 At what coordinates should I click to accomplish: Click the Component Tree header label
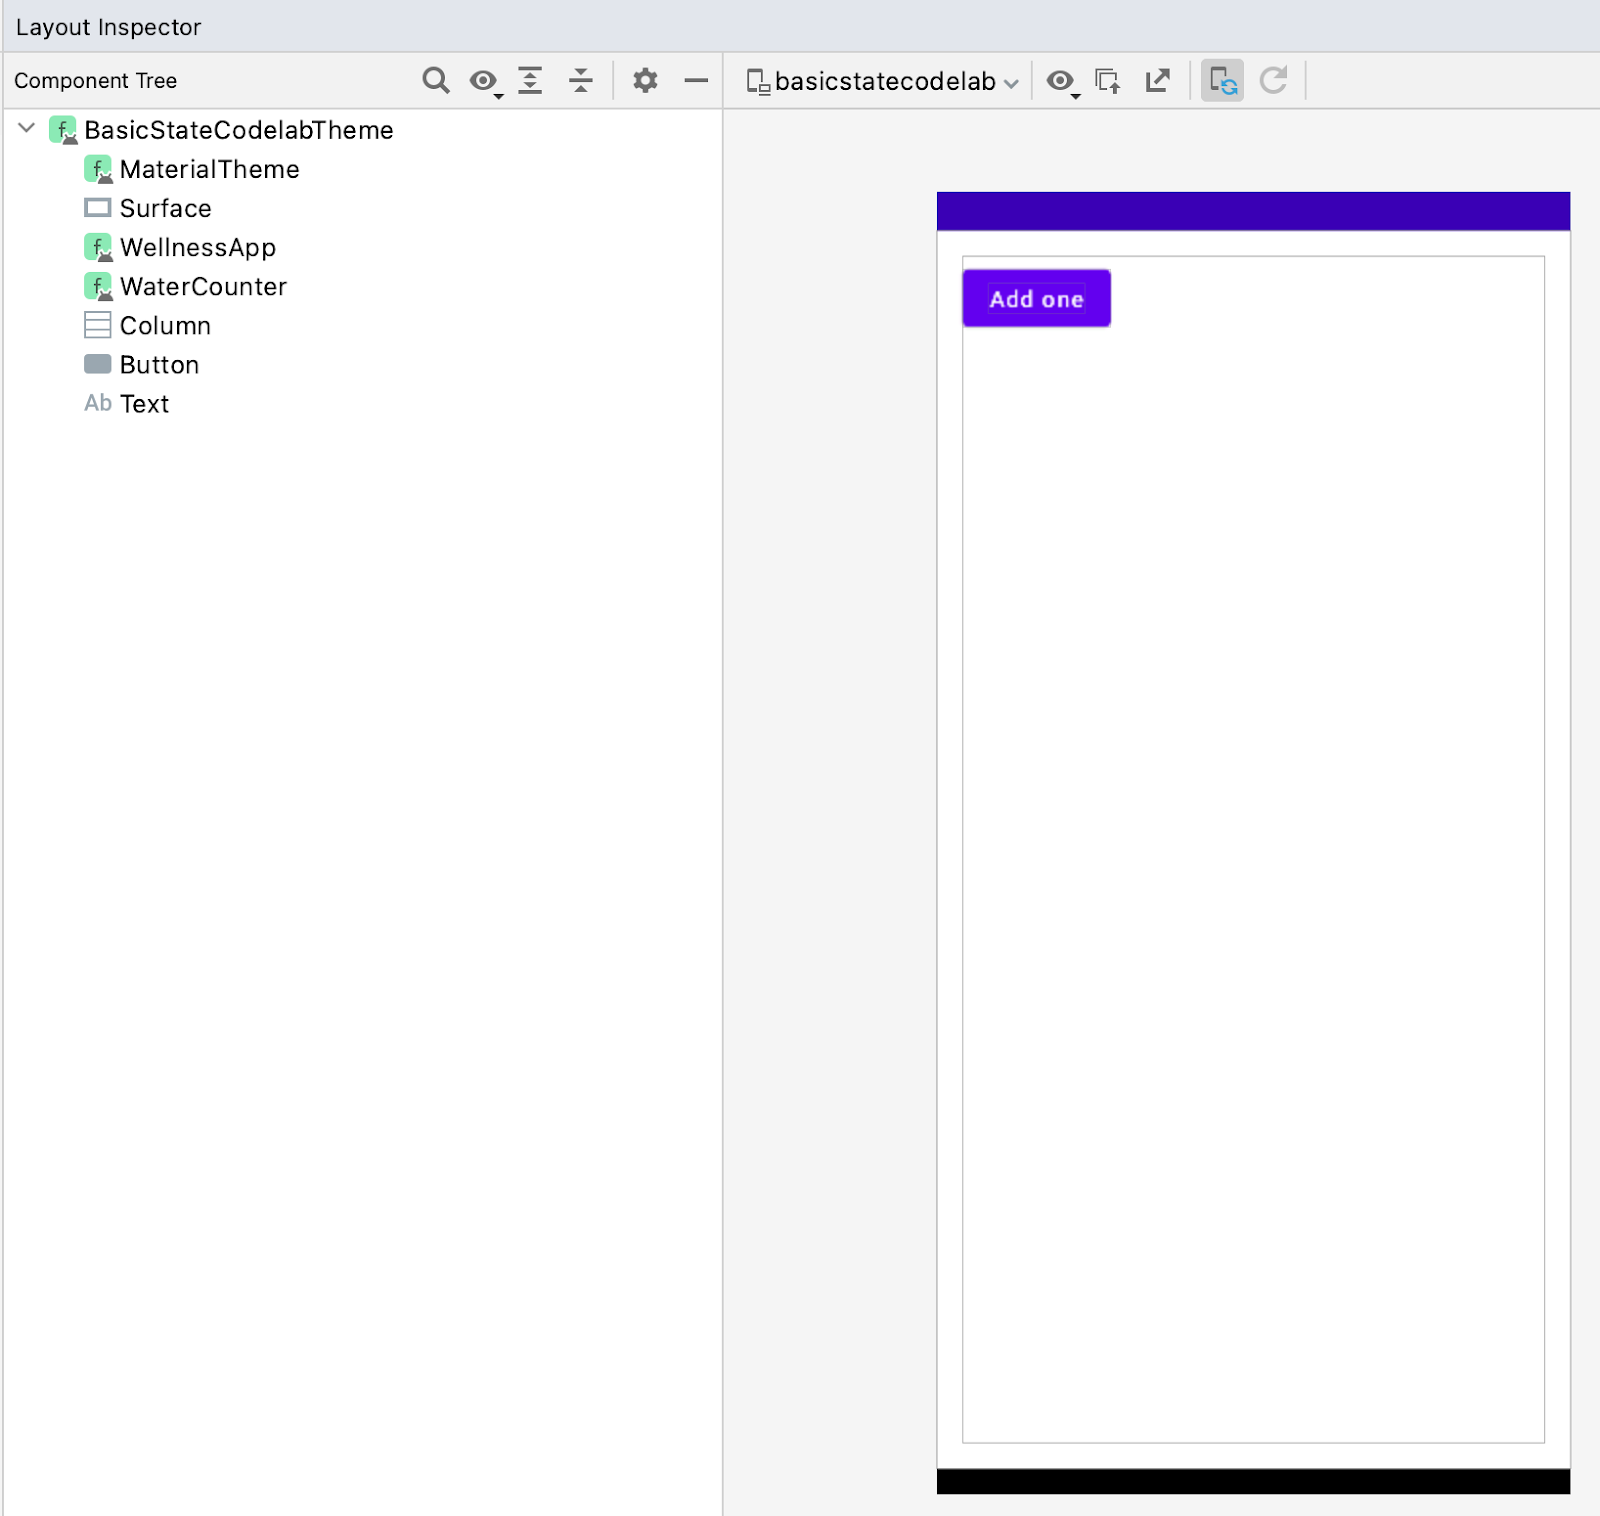coord(95,80)
